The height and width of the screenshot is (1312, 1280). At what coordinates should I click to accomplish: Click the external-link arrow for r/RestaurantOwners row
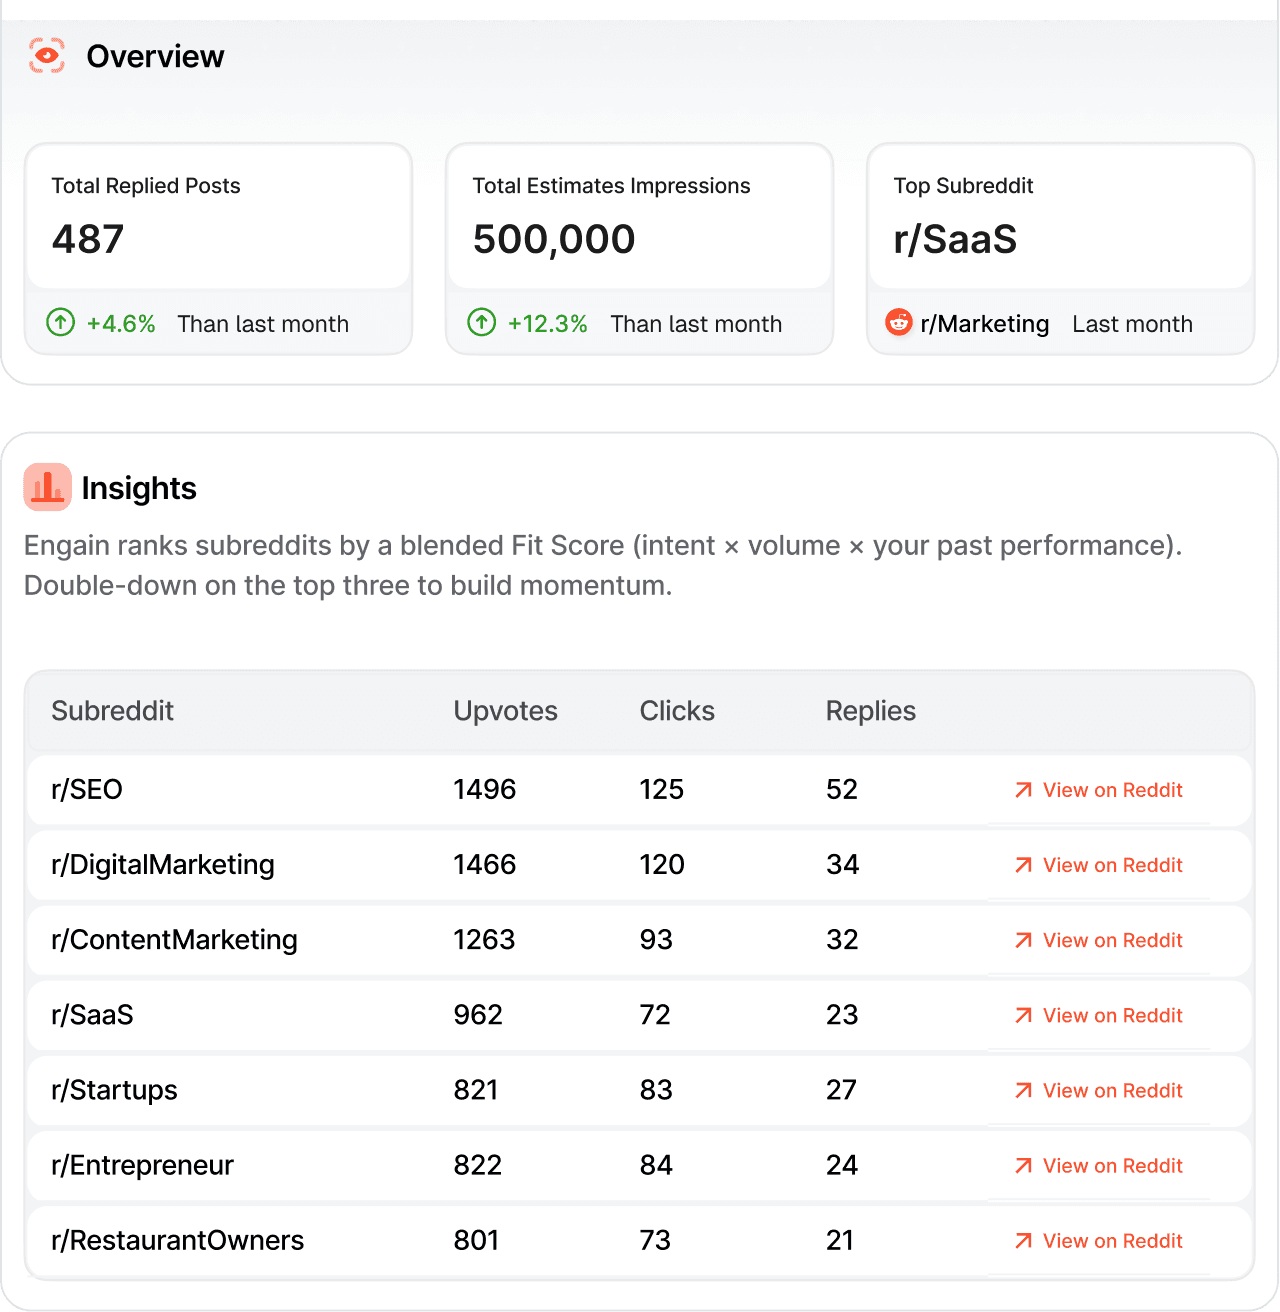[x=1022, y=1241]
